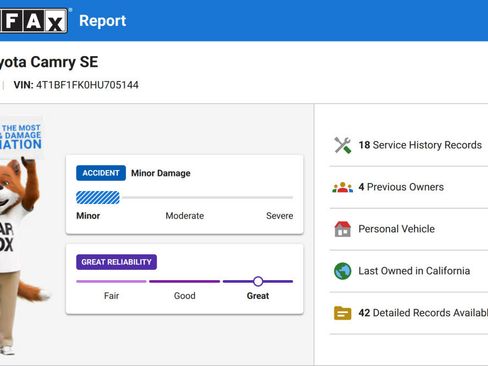This screenshot has height=366, width=488.
Task: Click the Good segment of reliability scale
Action: [x=184, y=281]
